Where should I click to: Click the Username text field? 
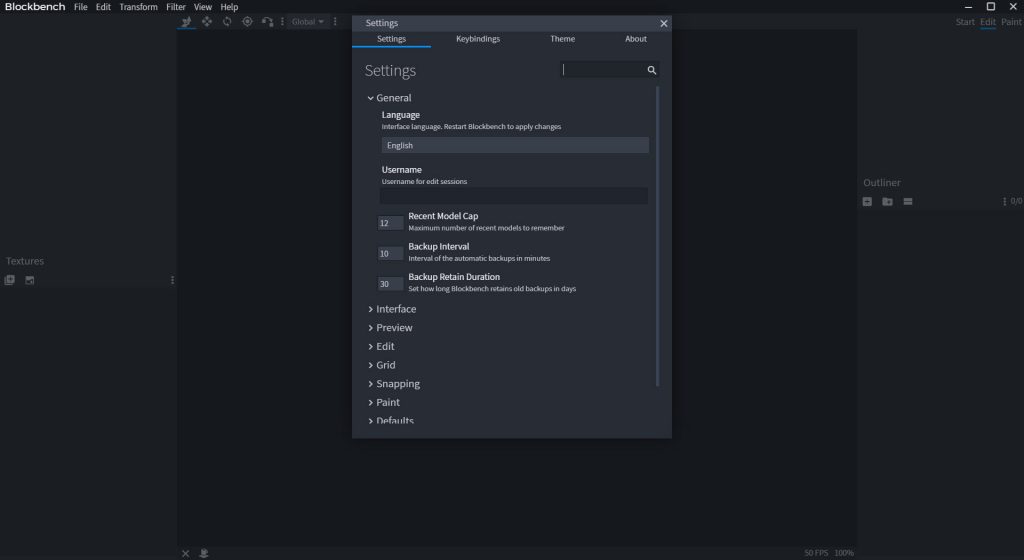tap(515, 196)
